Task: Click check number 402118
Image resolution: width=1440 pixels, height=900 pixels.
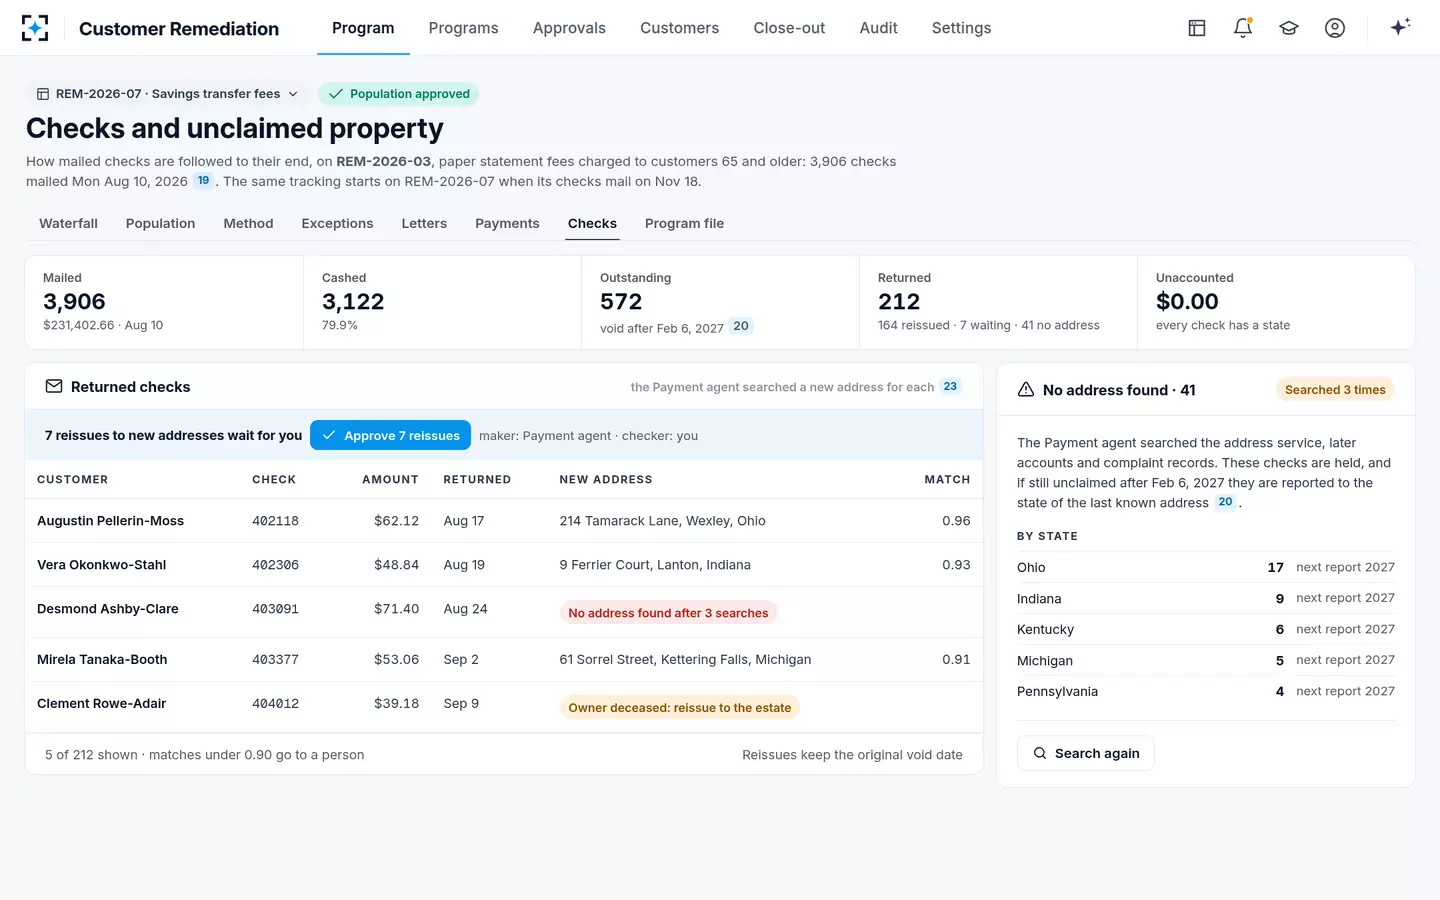Action: pyautogui.click(x=275, y=521)
